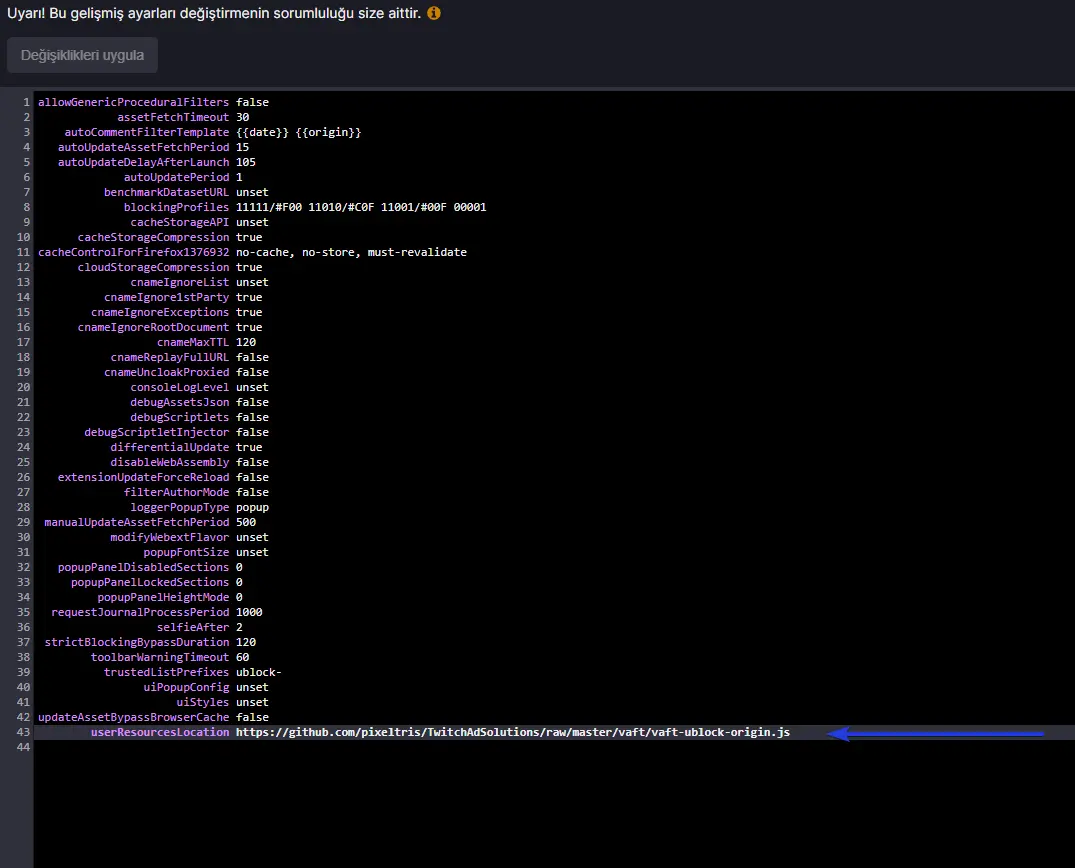The width and height of the screenshot is (1075, 868).
Task: Click the trustedListPrefixes ublock- value
Action: [258, 673]
